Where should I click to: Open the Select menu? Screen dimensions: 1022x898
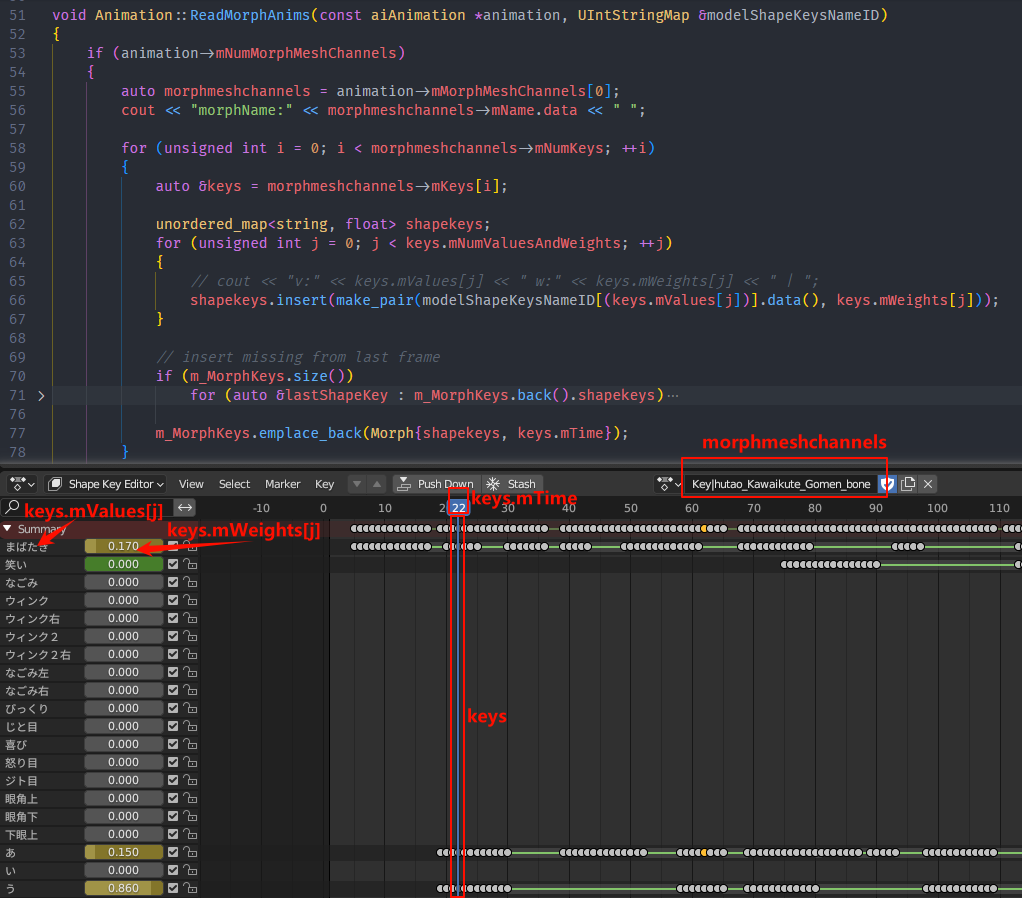click(x=234, y=484)
